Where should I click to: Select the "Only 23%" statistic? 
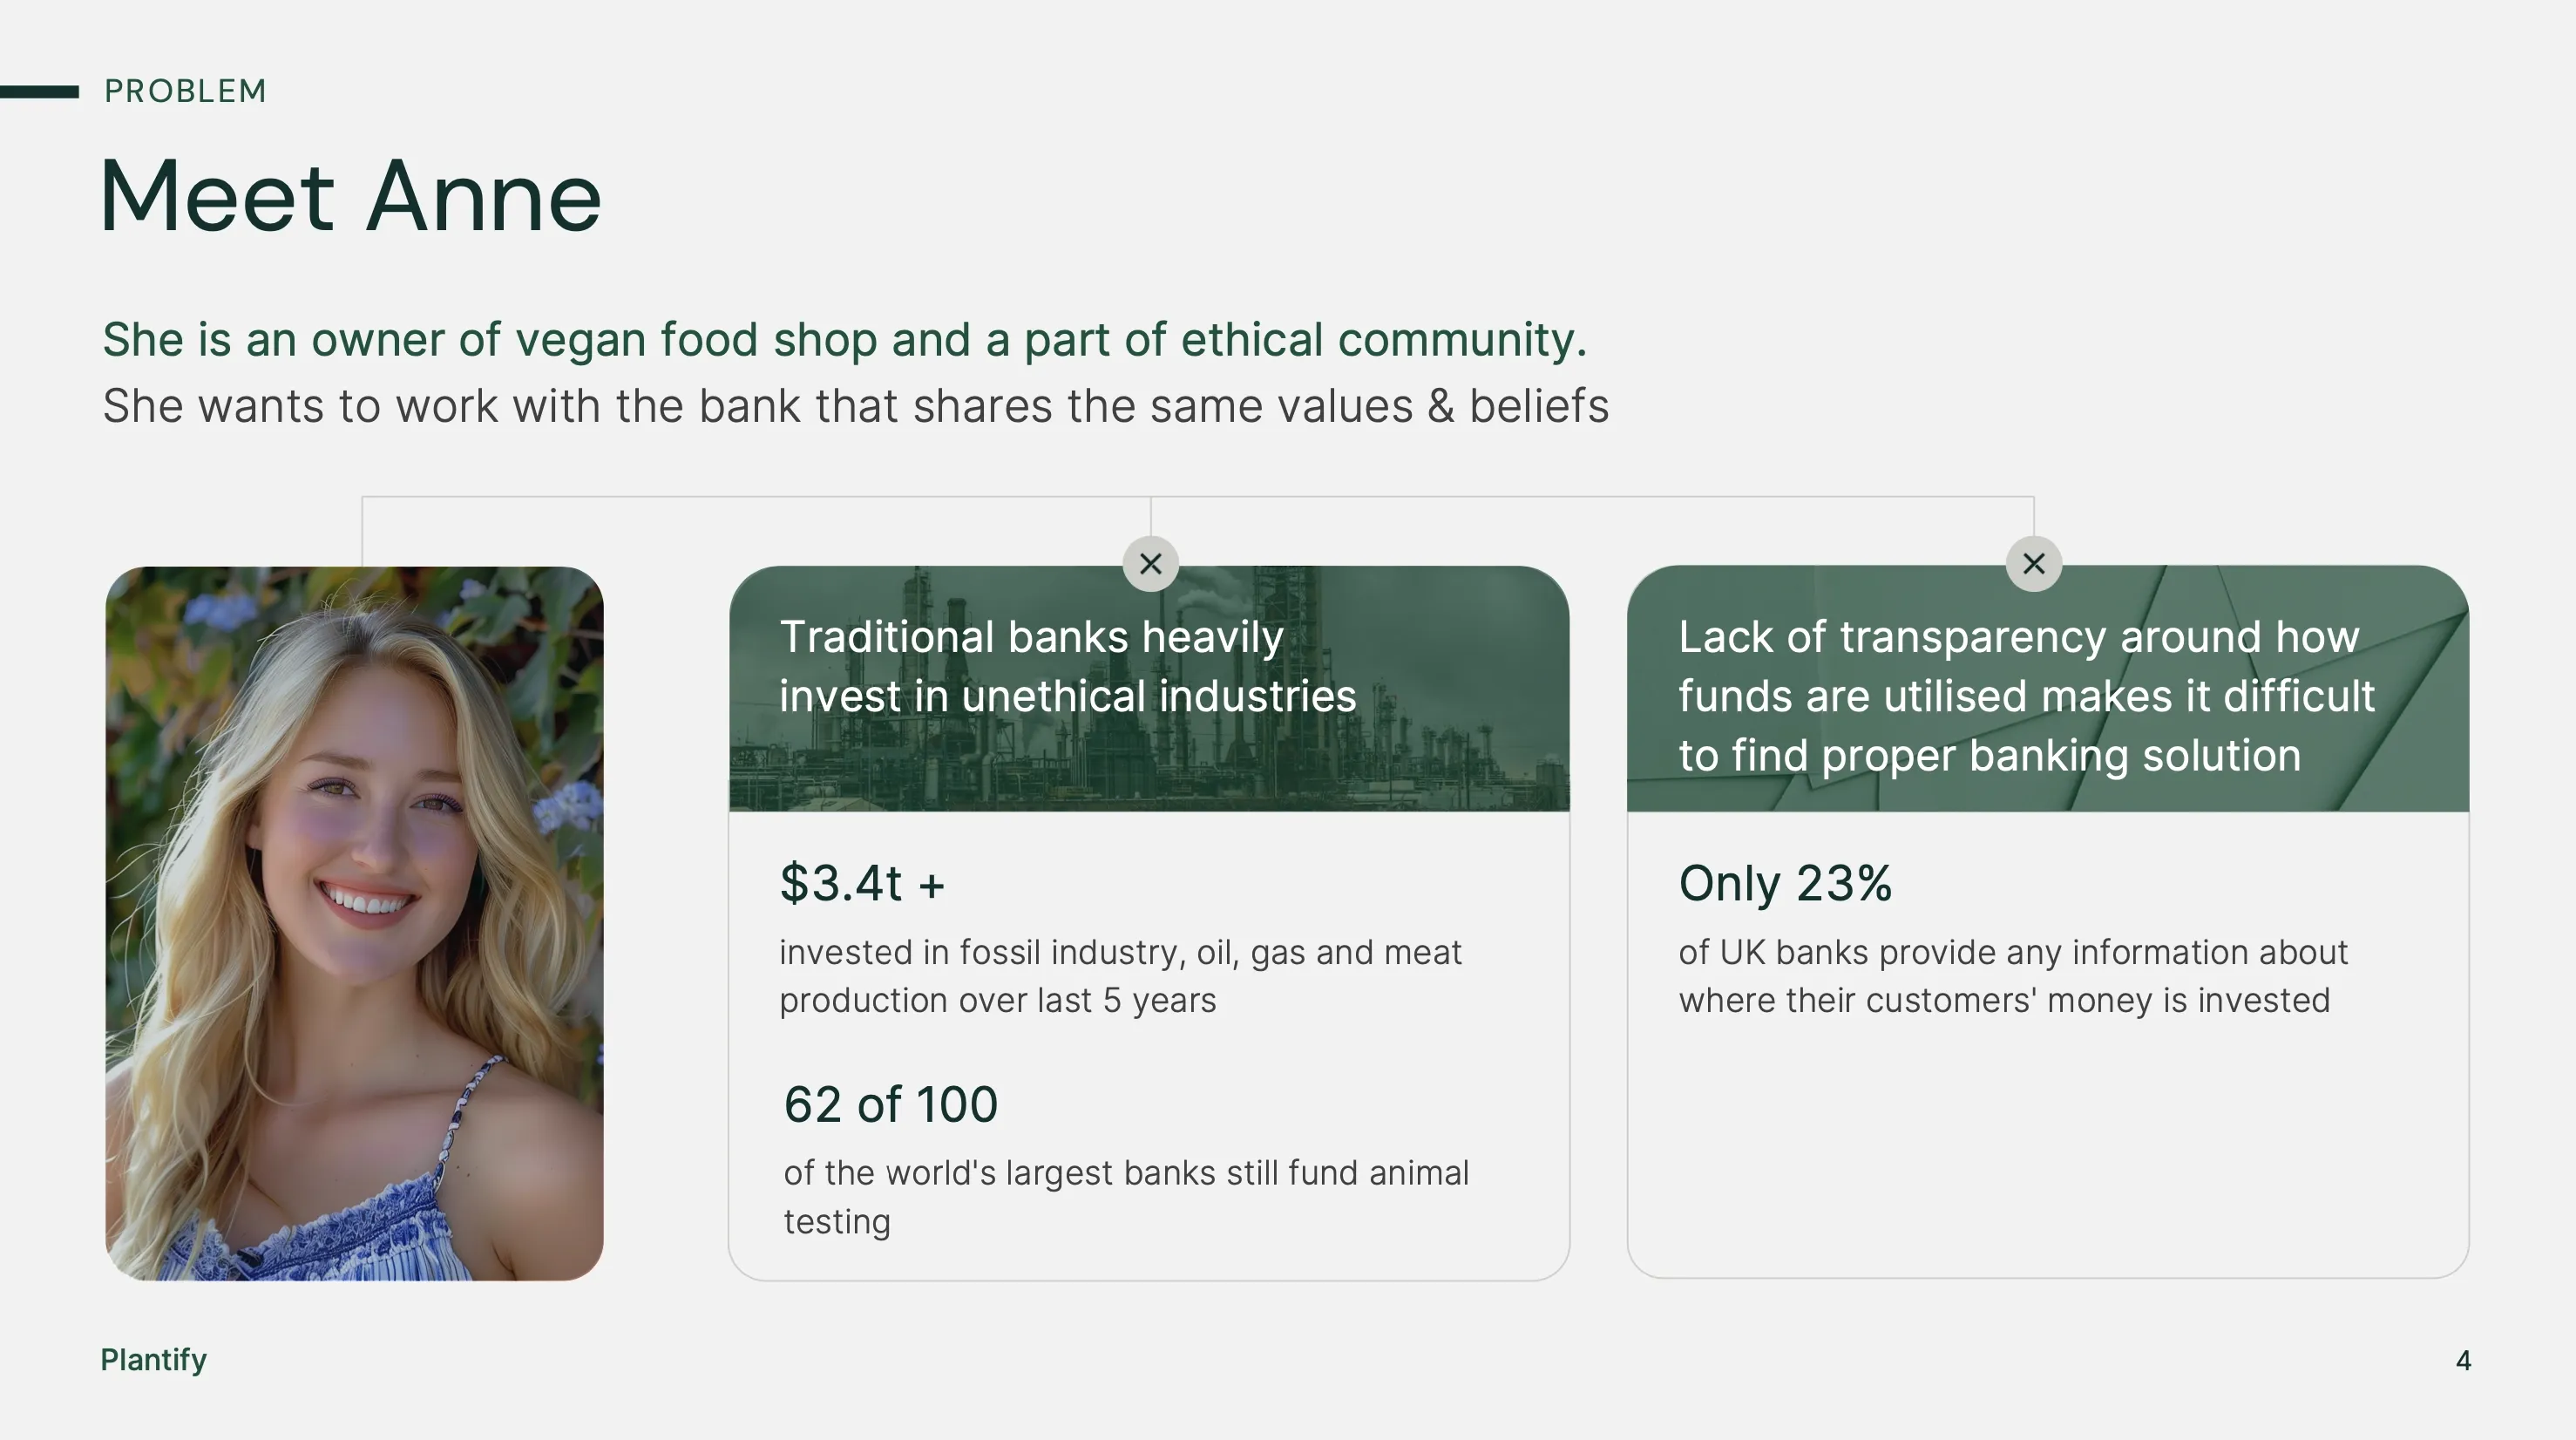coord(1785,883)
